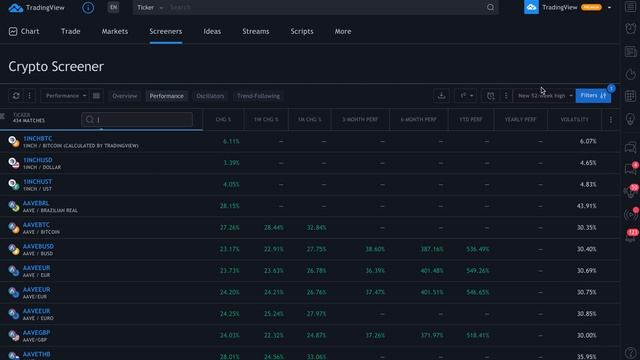Export screener data with download icon
Viewport: 640px width, 360px height.
coord(441,96)
